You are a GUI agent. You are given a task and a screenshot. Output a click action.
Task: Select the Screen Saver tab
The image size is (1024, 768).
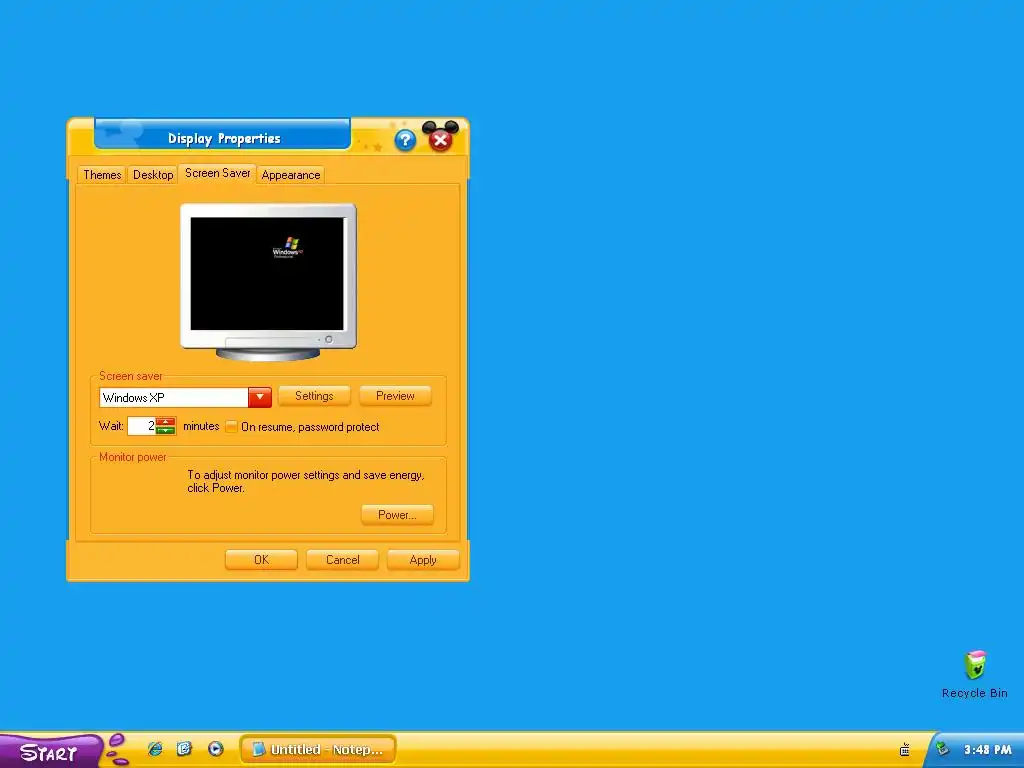click(217, 173)
